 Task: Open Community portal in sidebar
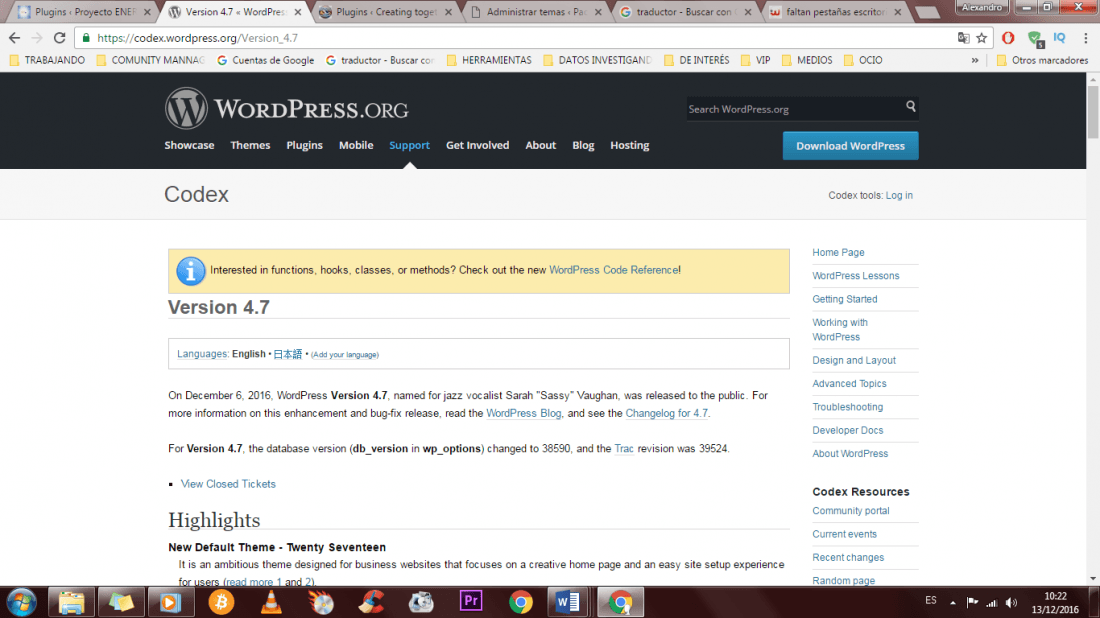point(850,511)
